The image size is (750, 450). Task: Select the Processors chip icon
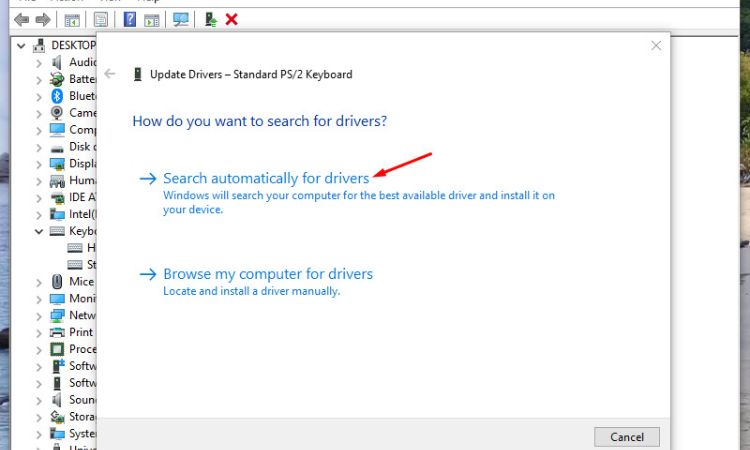(57, 350)
